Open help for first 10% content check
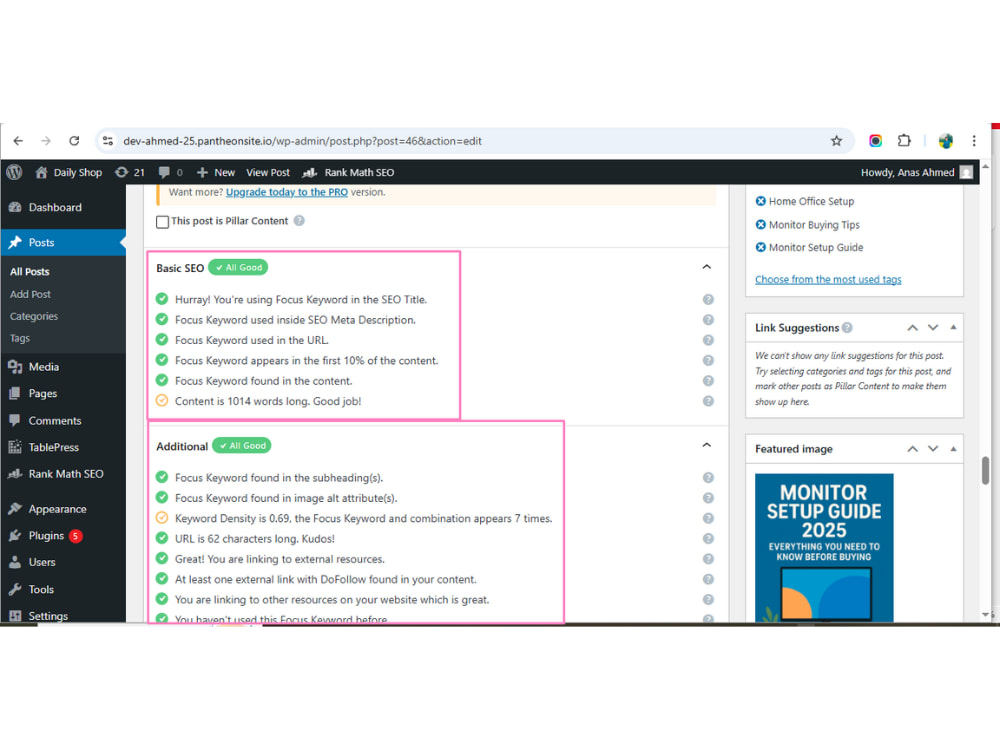 tap(708, 360)
